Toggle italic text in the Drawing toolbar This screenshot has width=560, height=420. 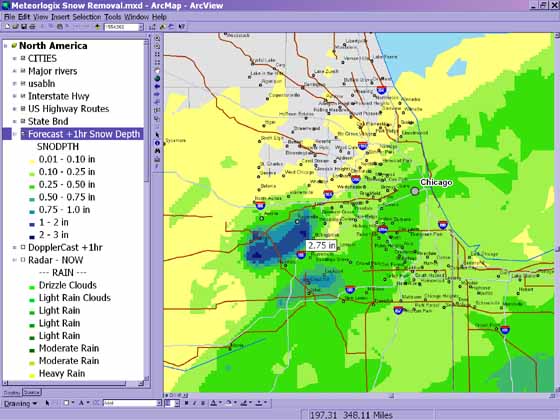pyautogui.click(x=195, y=403)
